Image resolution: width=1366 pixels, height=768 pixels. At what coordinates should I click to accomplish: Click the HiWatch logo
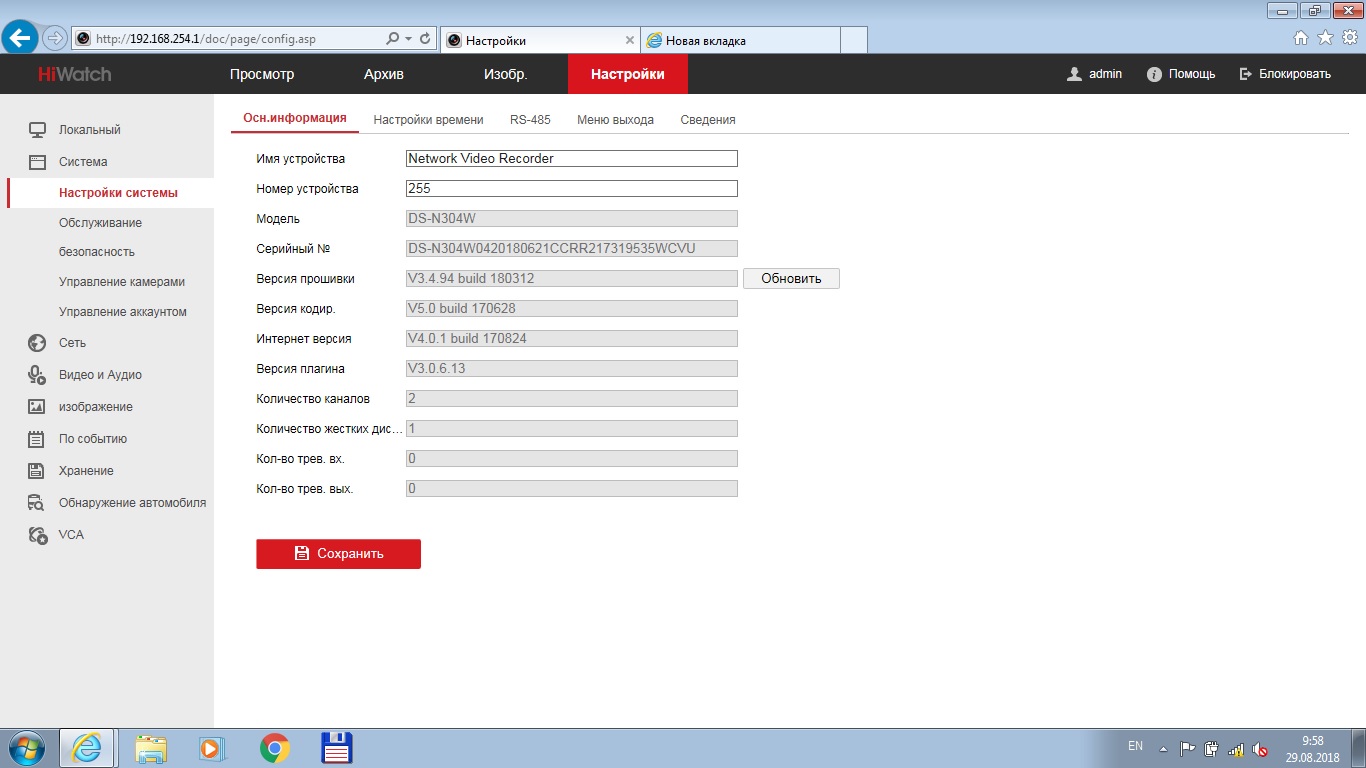tap(75, 74)
